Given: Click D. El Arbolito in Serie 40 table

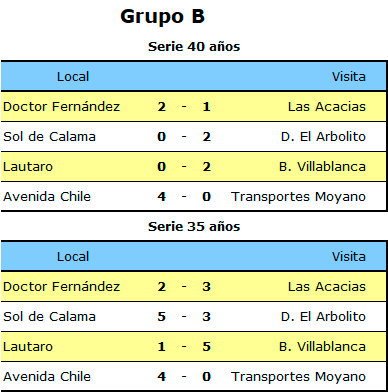Looking at the screenshot, I should click(323, 137).
